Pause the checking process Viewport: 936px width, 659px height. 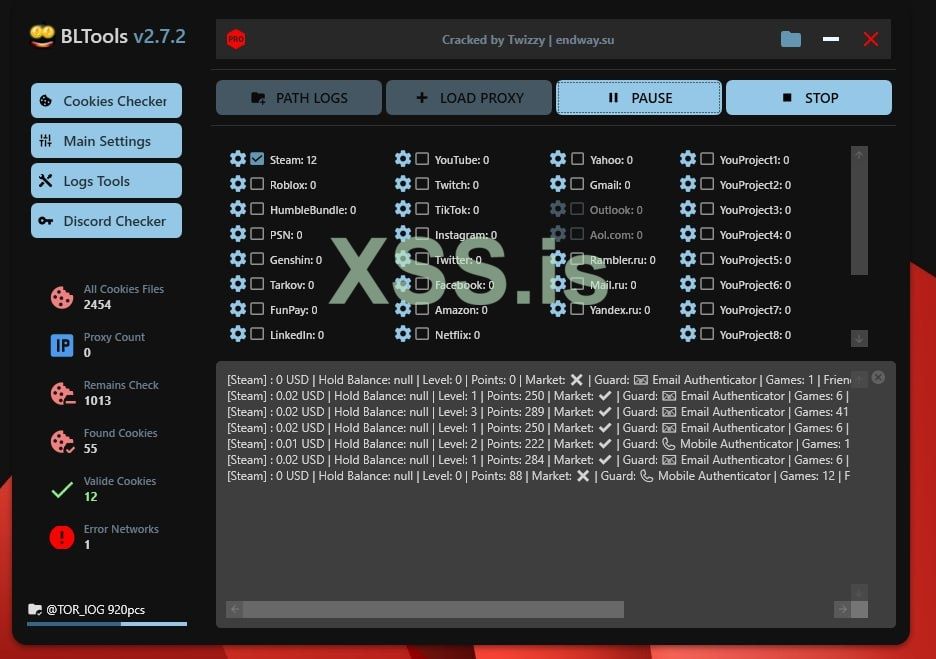click(x=639, y=97)
